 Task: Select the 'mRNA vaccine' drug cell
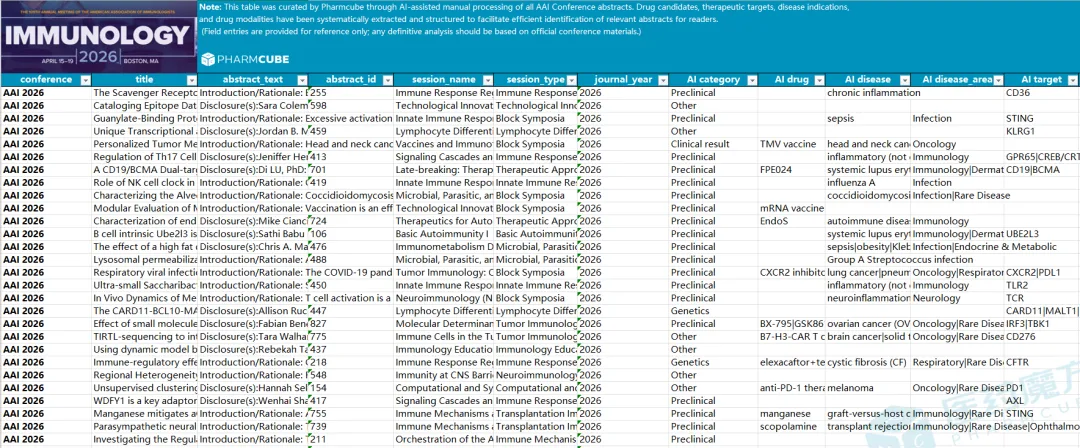791,208
